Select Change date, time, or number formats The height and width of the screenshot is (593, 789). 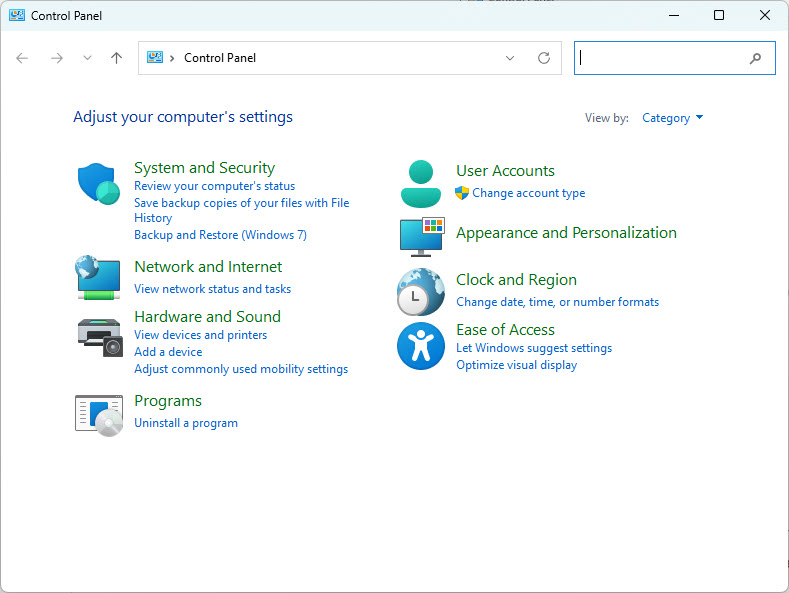coord(558,302)
